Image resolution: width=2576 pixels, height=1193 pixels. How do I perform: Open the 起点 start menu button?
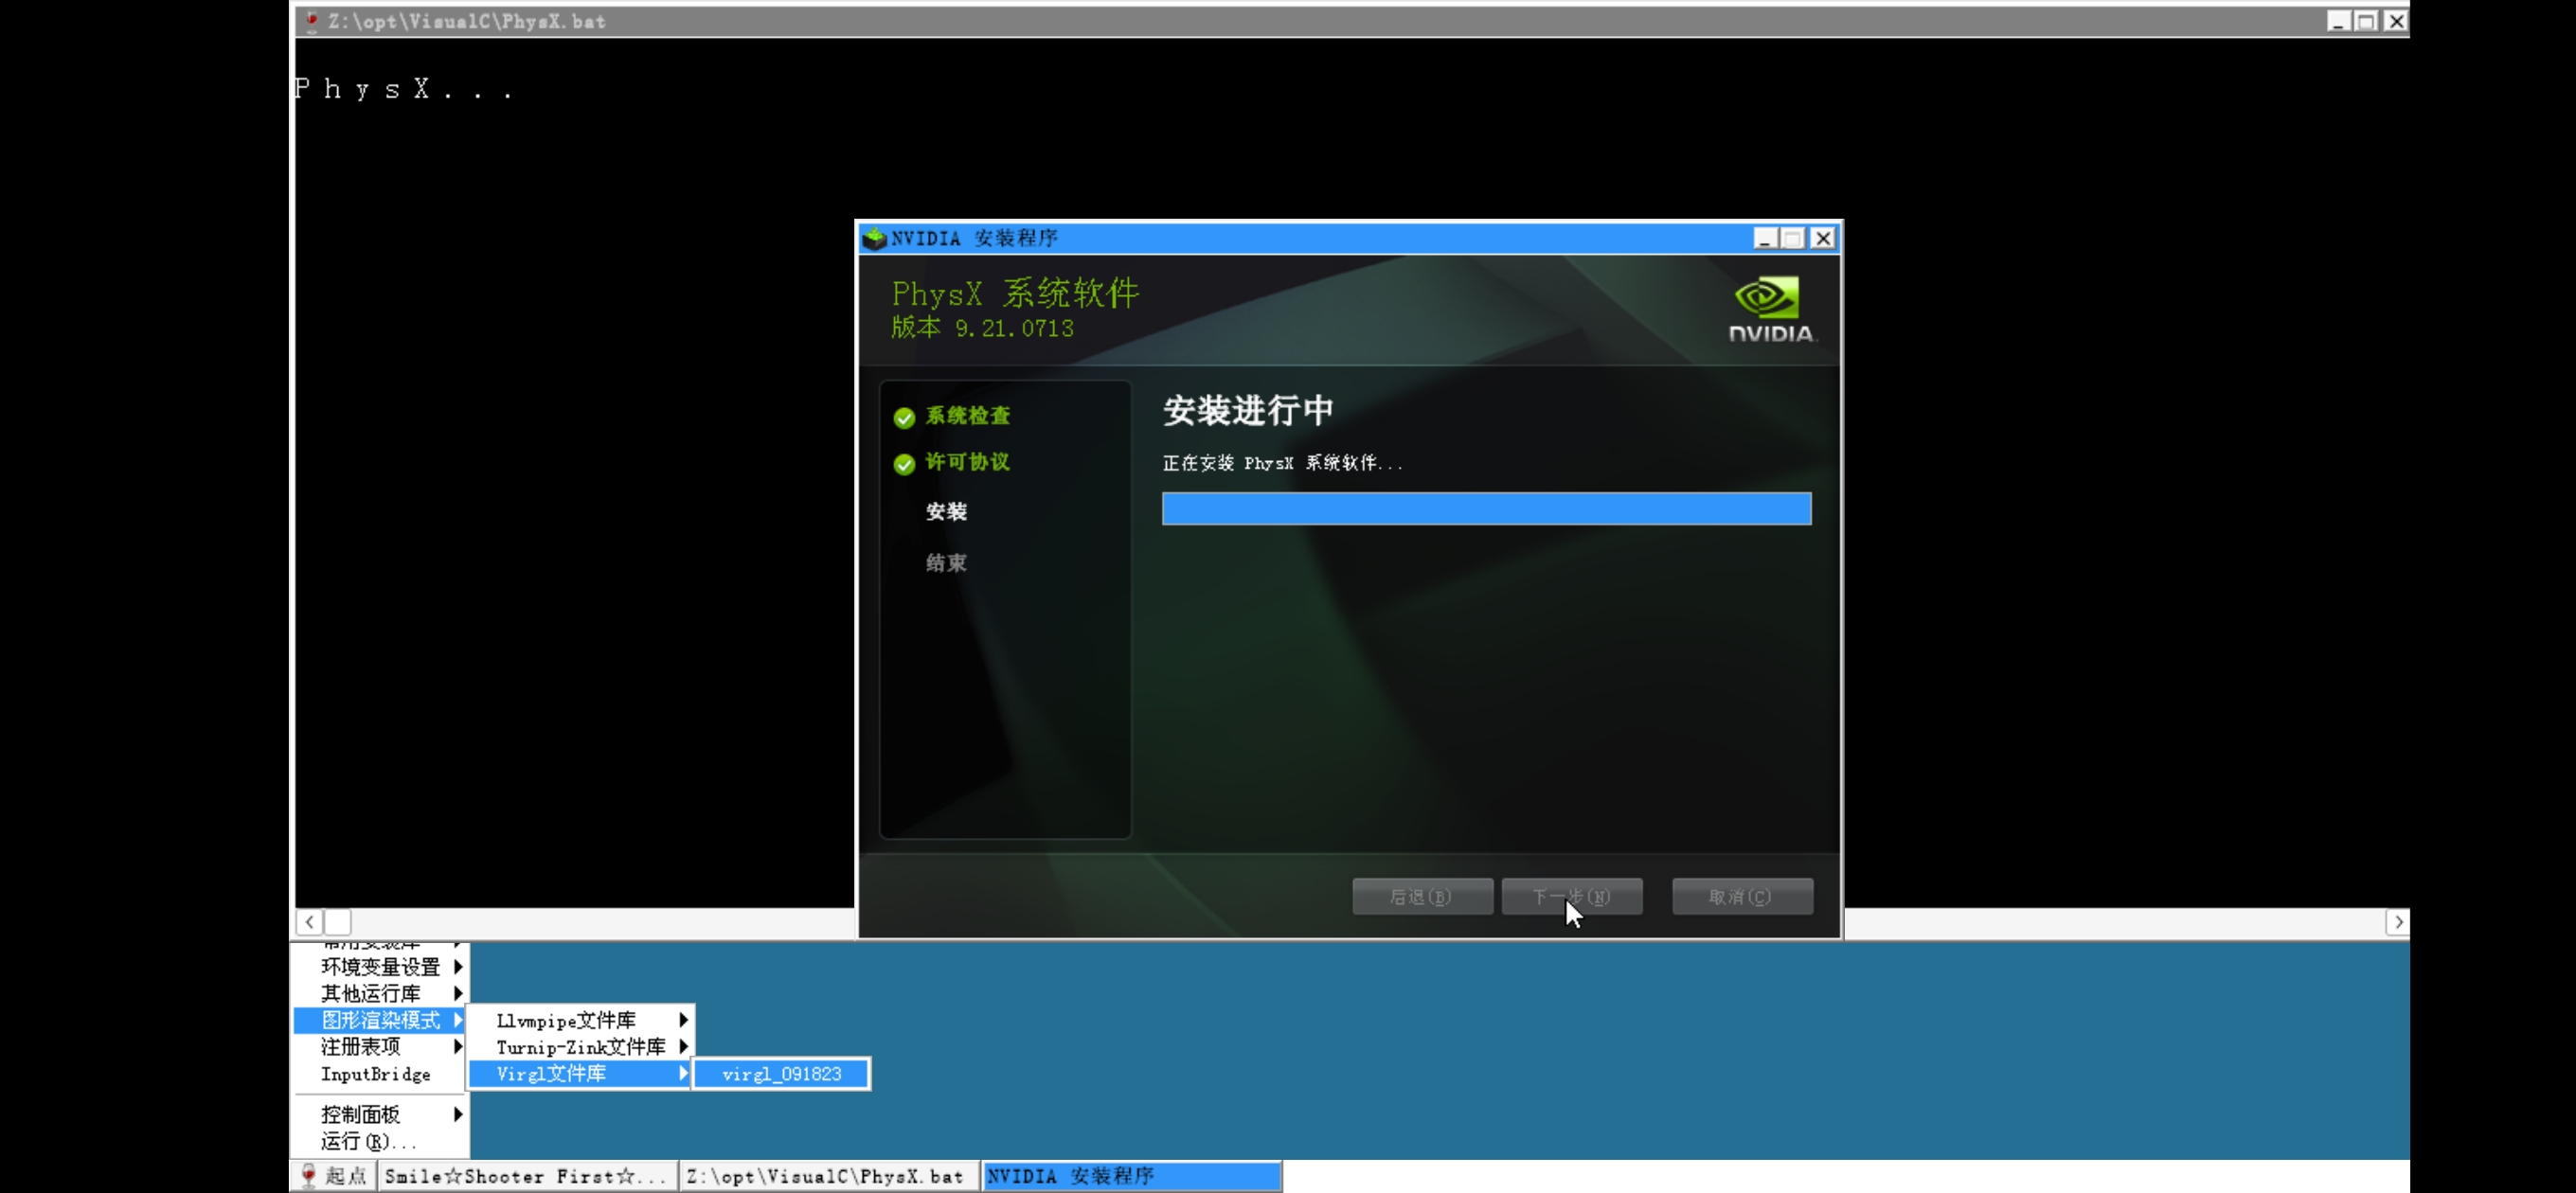[x=334, y=1175]
